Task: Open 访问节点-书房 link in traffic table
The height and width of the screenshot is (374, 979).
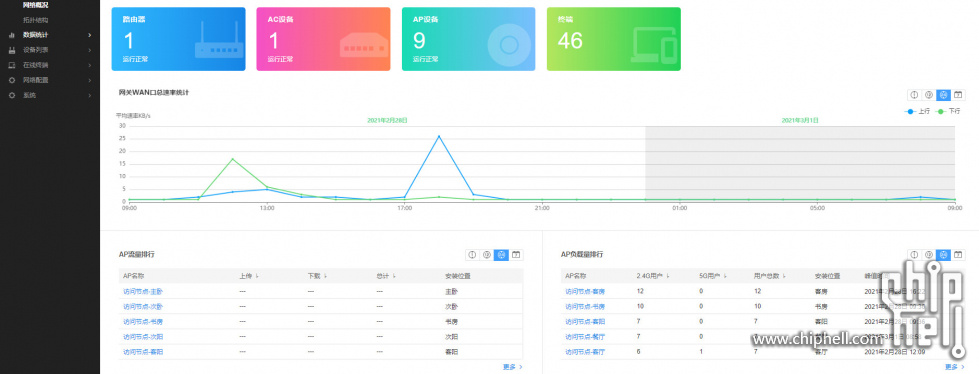Action: (x=143, y=322)
